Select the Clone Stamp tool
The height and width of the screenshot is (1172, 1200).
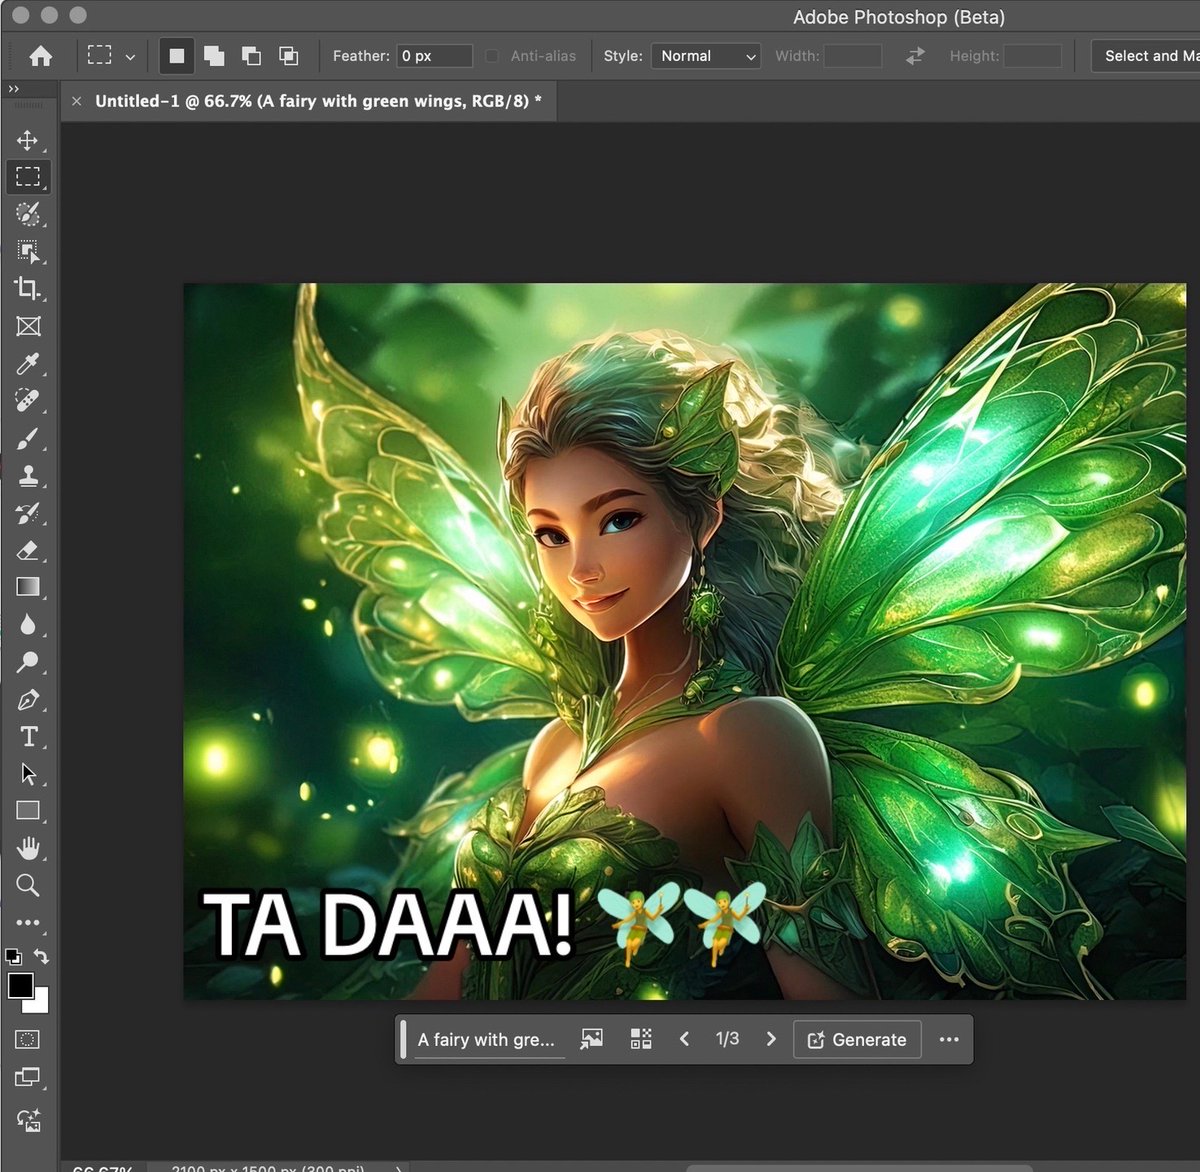28,476
